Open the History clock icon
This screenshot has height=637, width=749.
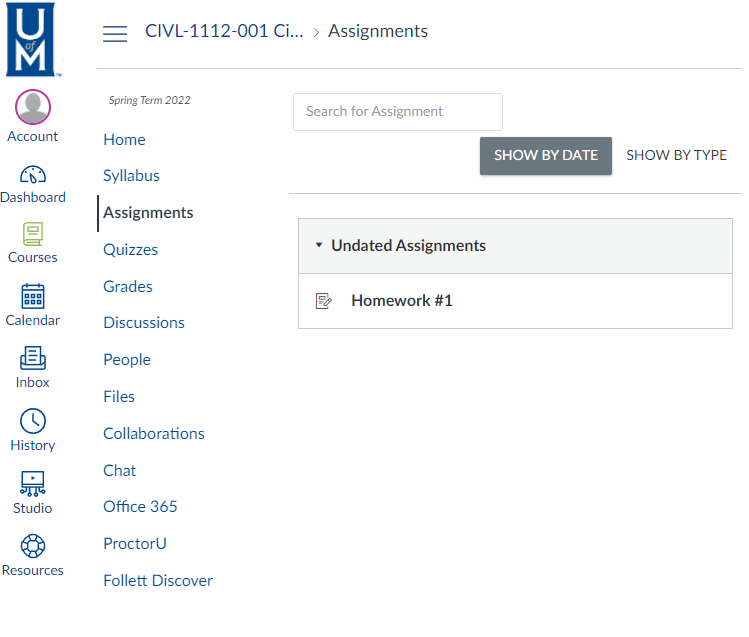click(x=33, y=421)
